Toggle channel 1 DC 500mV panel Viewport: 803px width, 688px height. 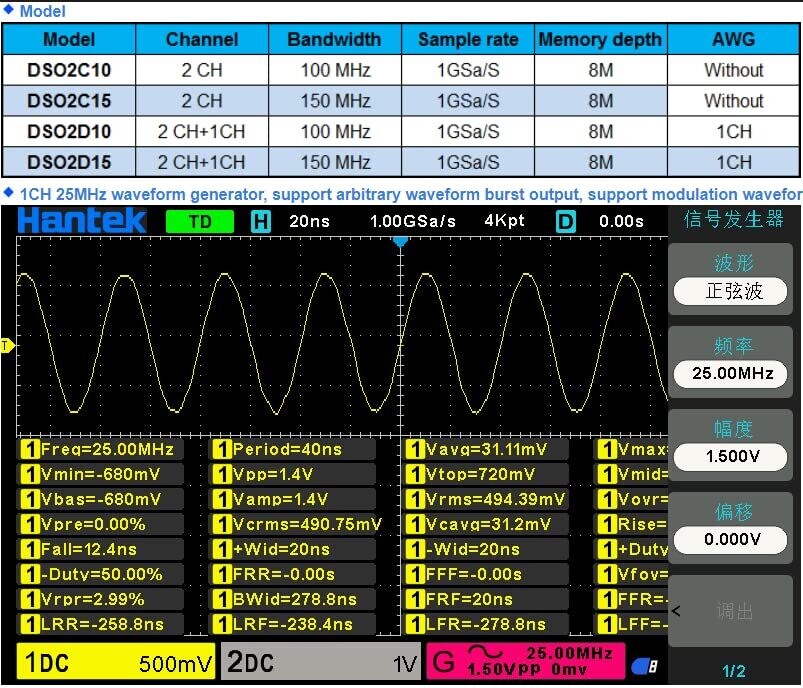coord(116,662)
